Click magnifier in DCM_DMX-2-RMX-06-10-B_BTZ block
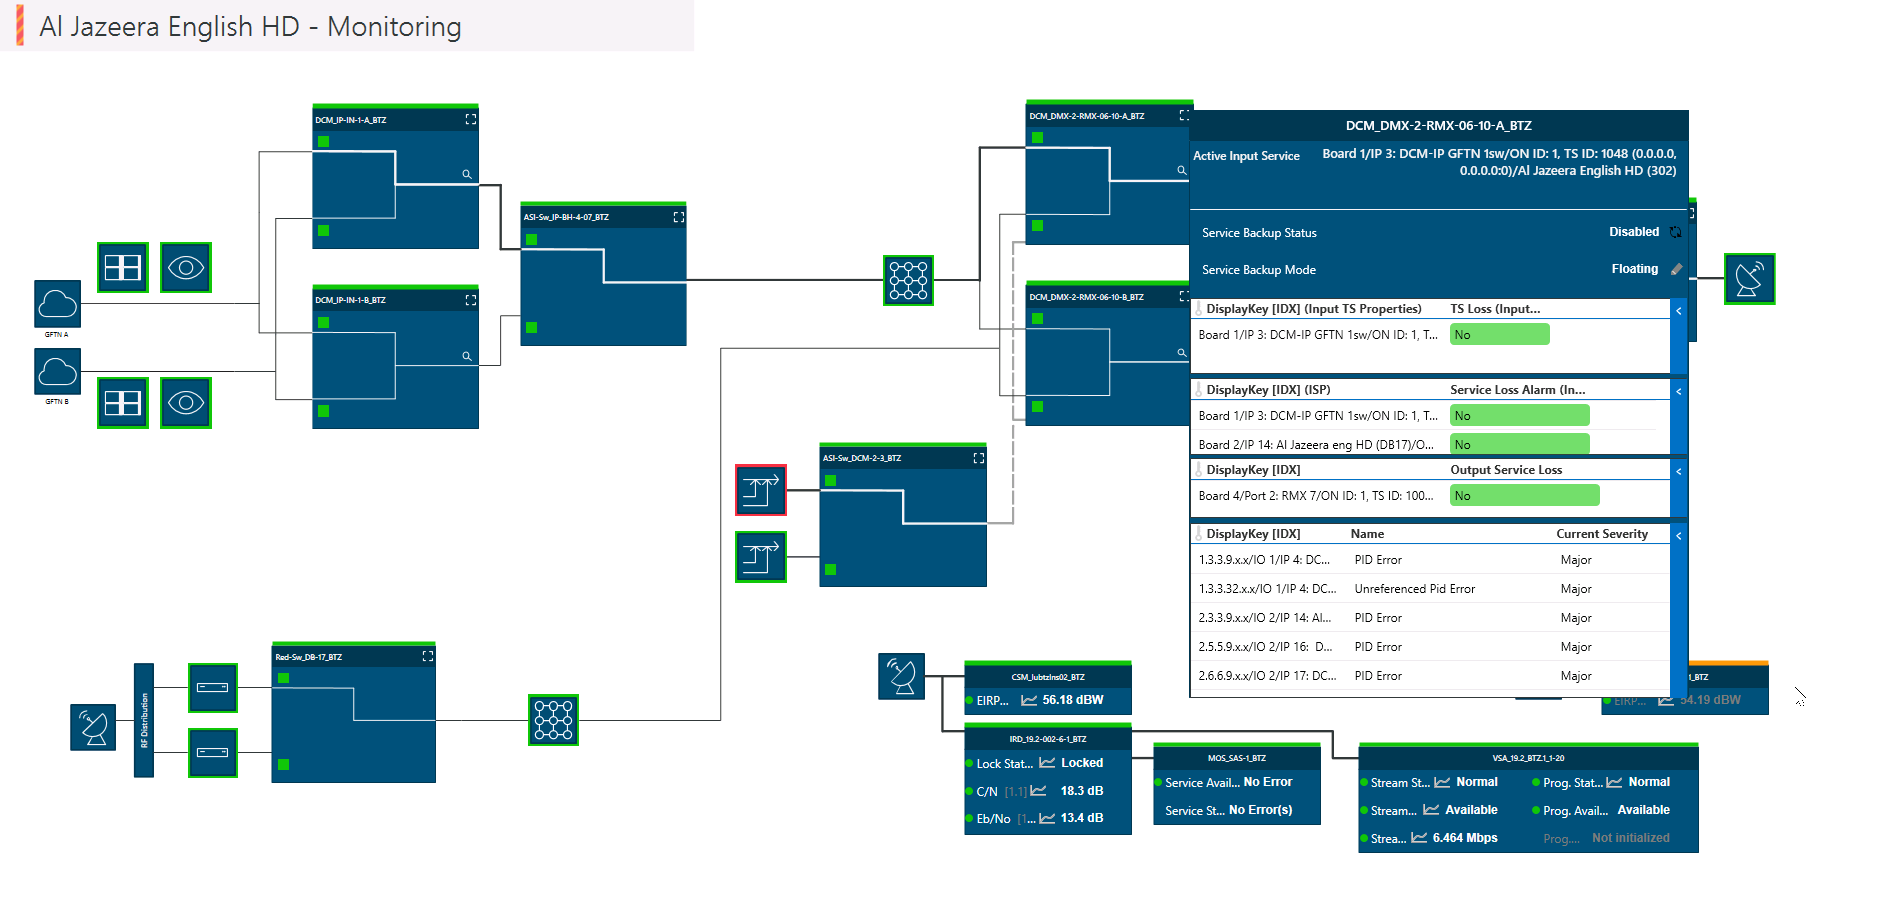Viewport: 1881px width, 911px height. [x=1181, y=353]
